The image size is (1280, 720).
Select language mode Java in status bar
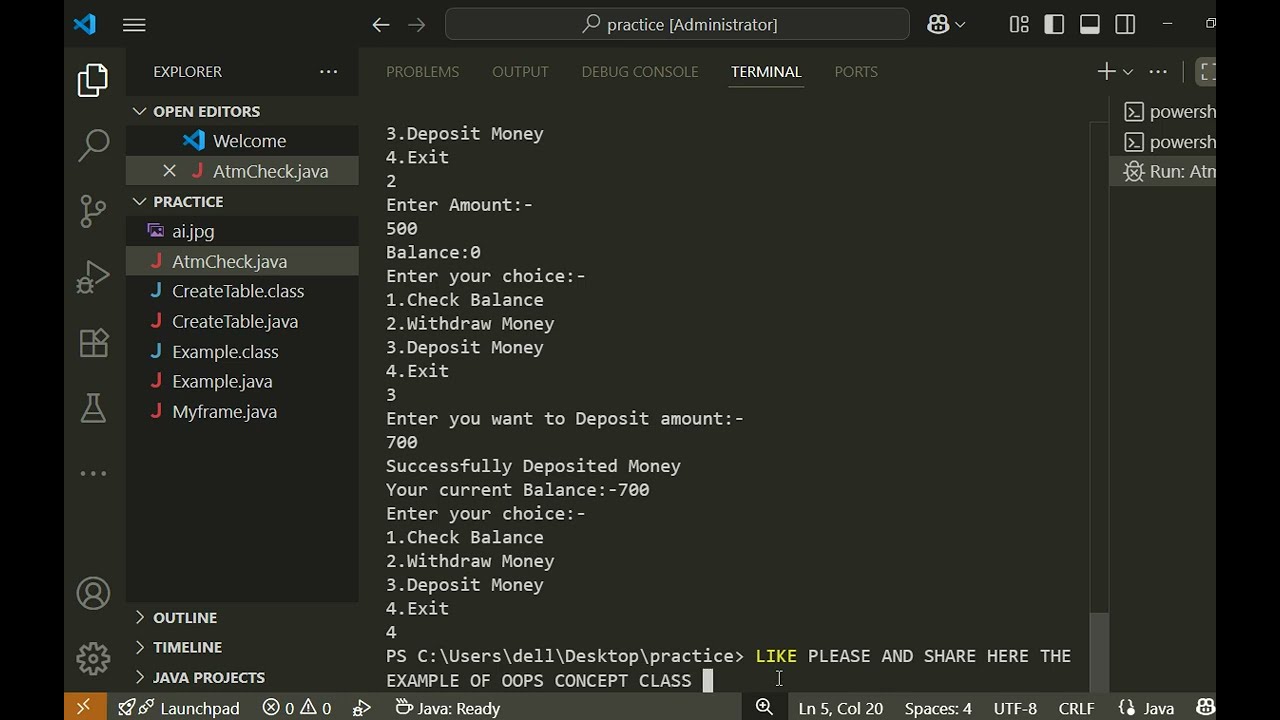pyautogui.click(x=1146, y=707)
